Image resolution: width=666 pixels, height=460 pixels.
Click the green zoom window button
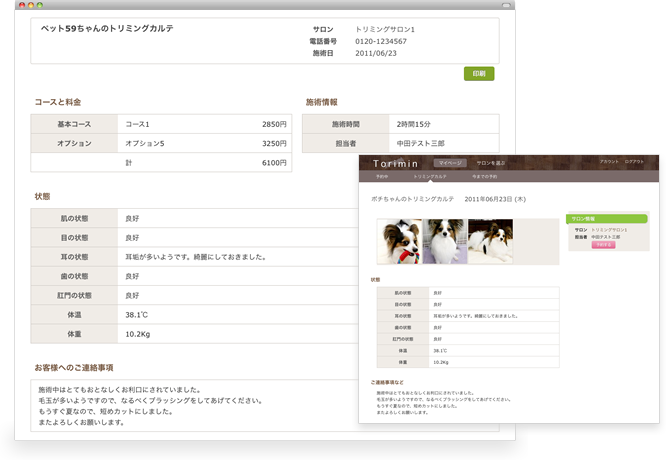(x=39, y=5)
